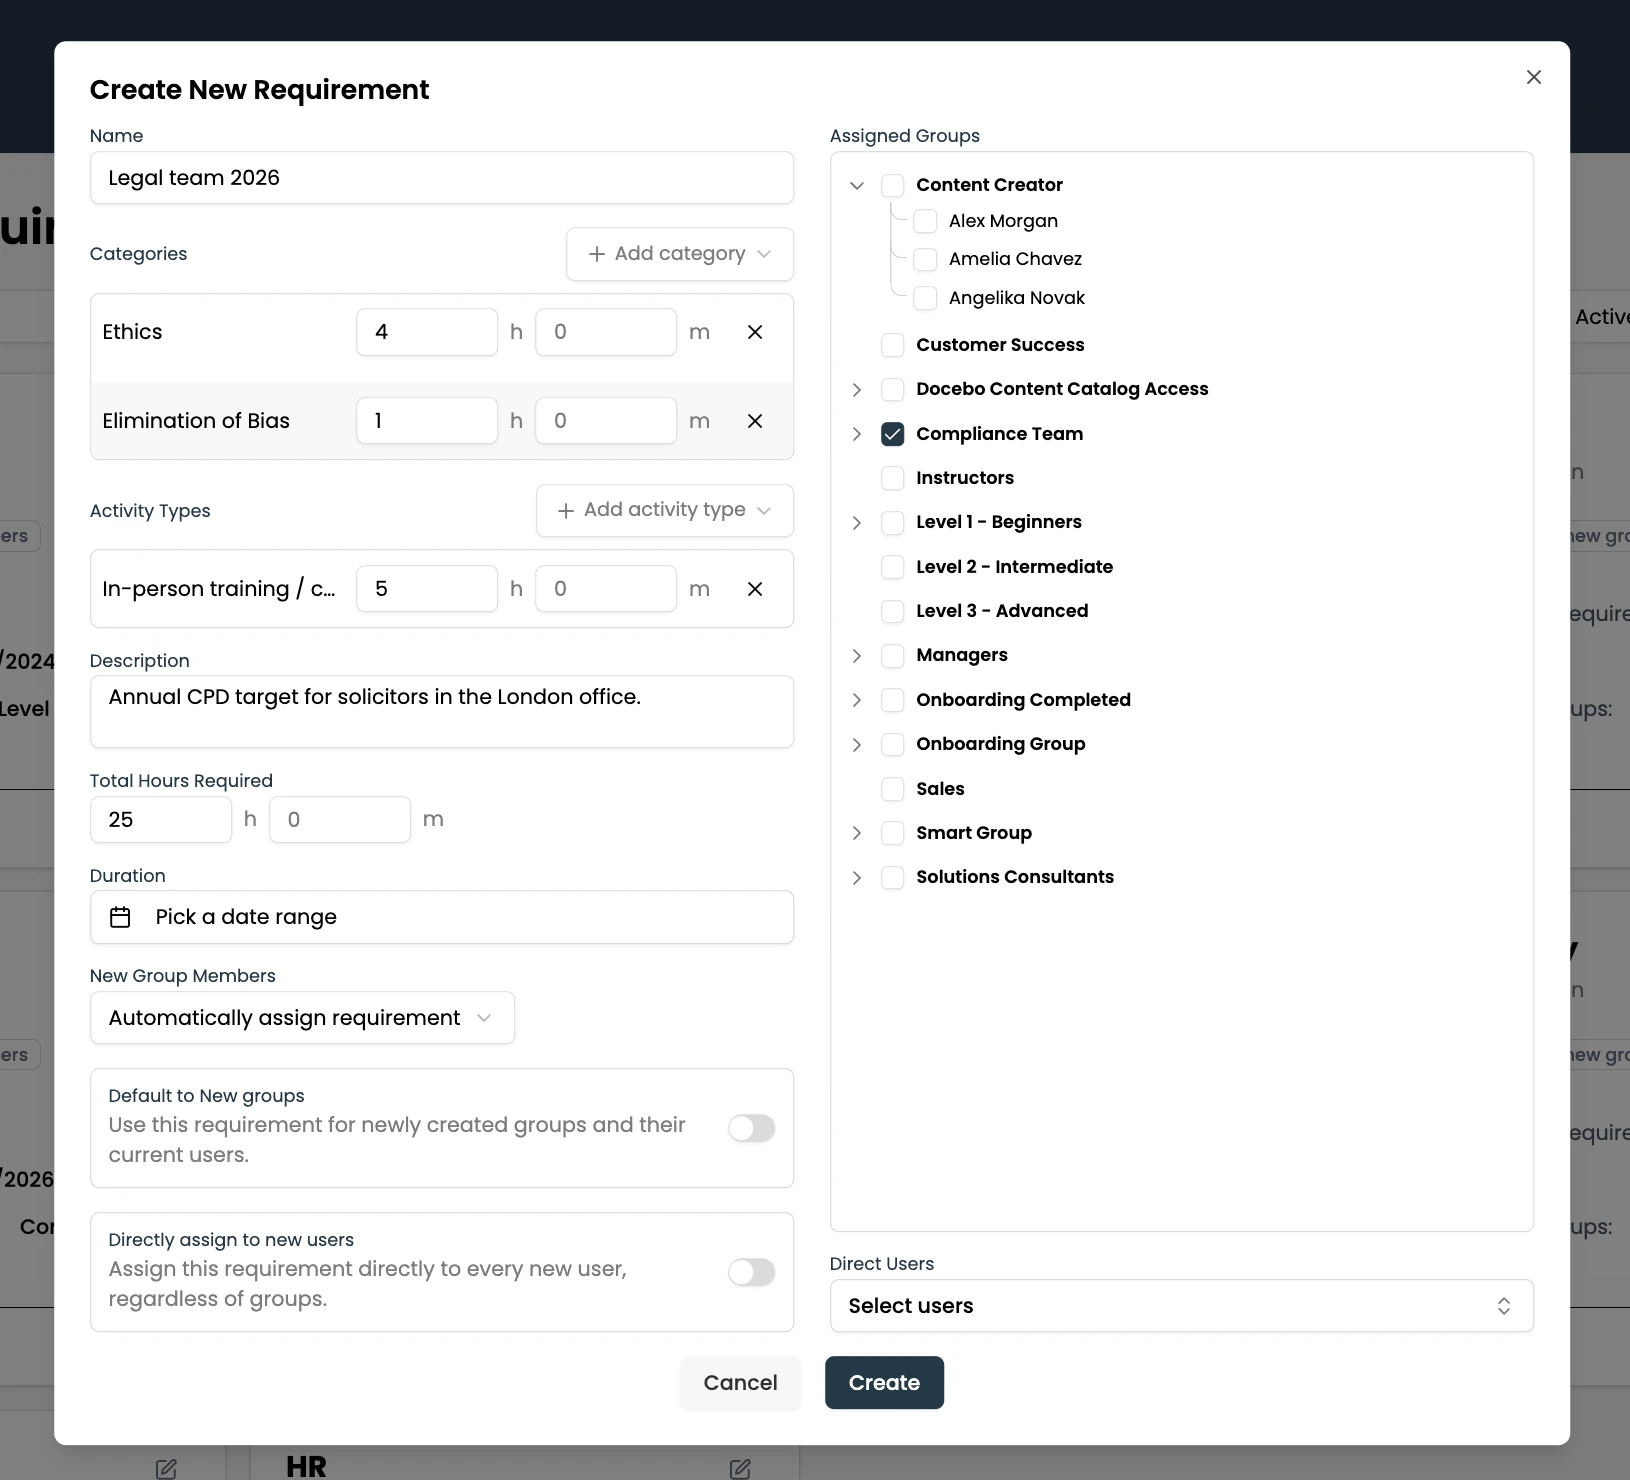The width and height of the screenshot is (1630, 1480).
Task: Open the Pick a date range field
Action: (x=442, y=917)
